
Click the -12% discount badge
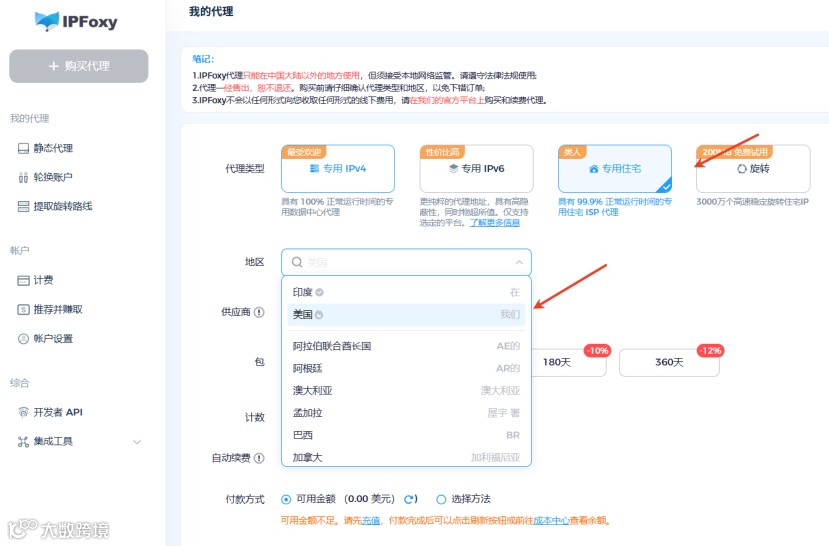(710, 350)
